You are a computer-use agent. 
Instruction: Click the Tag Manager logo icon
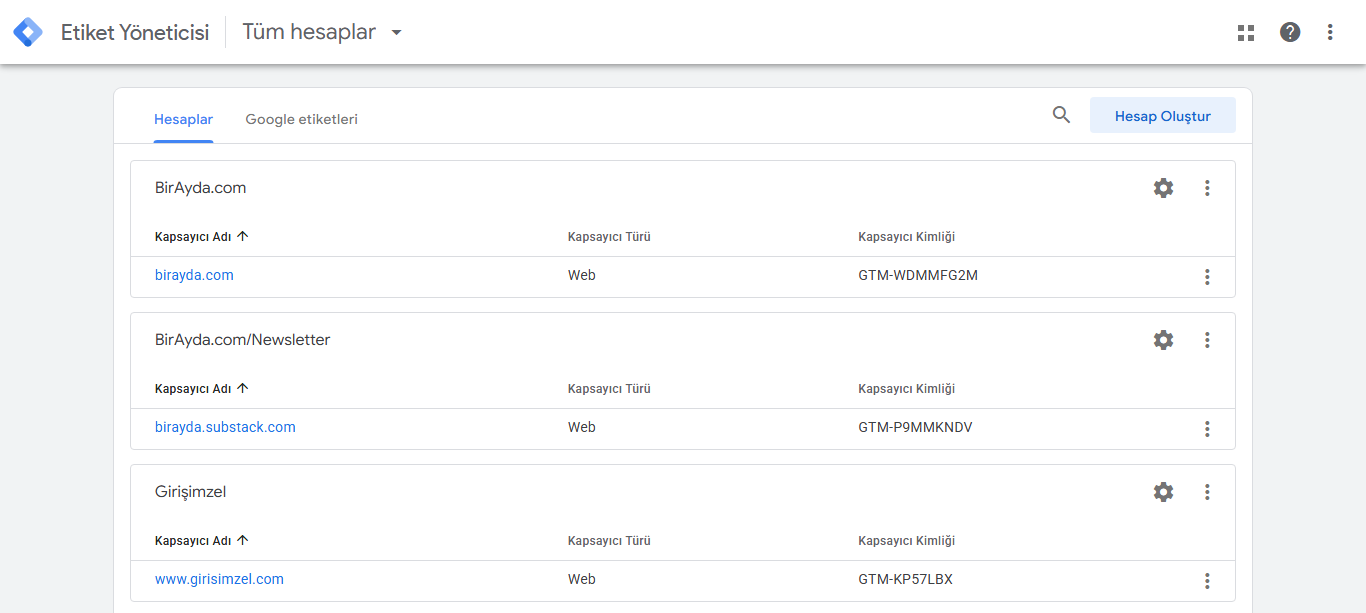pos(28,32)
